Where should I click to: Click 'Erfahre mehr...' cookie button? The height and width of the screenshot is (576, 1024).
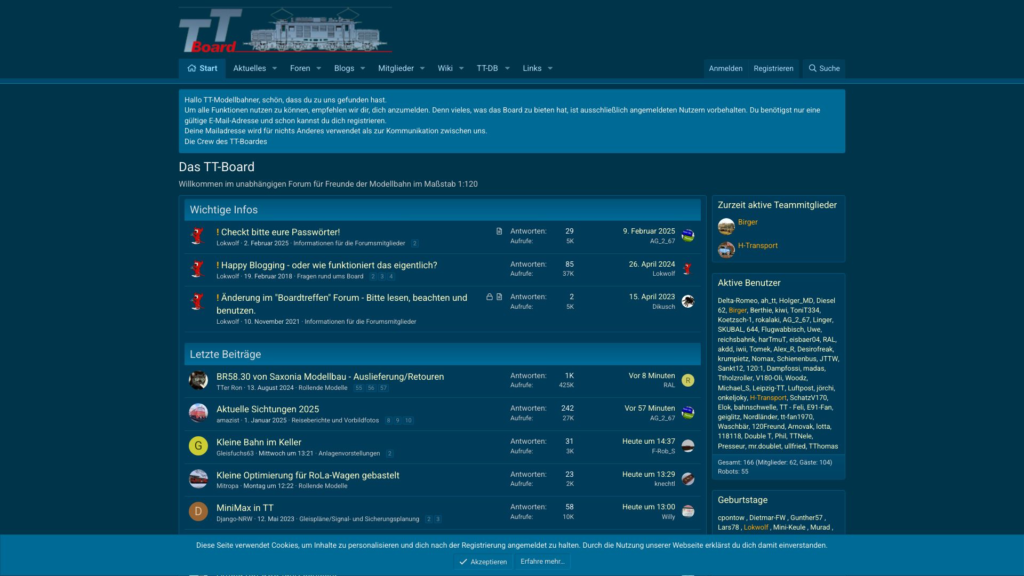[542, 562]
